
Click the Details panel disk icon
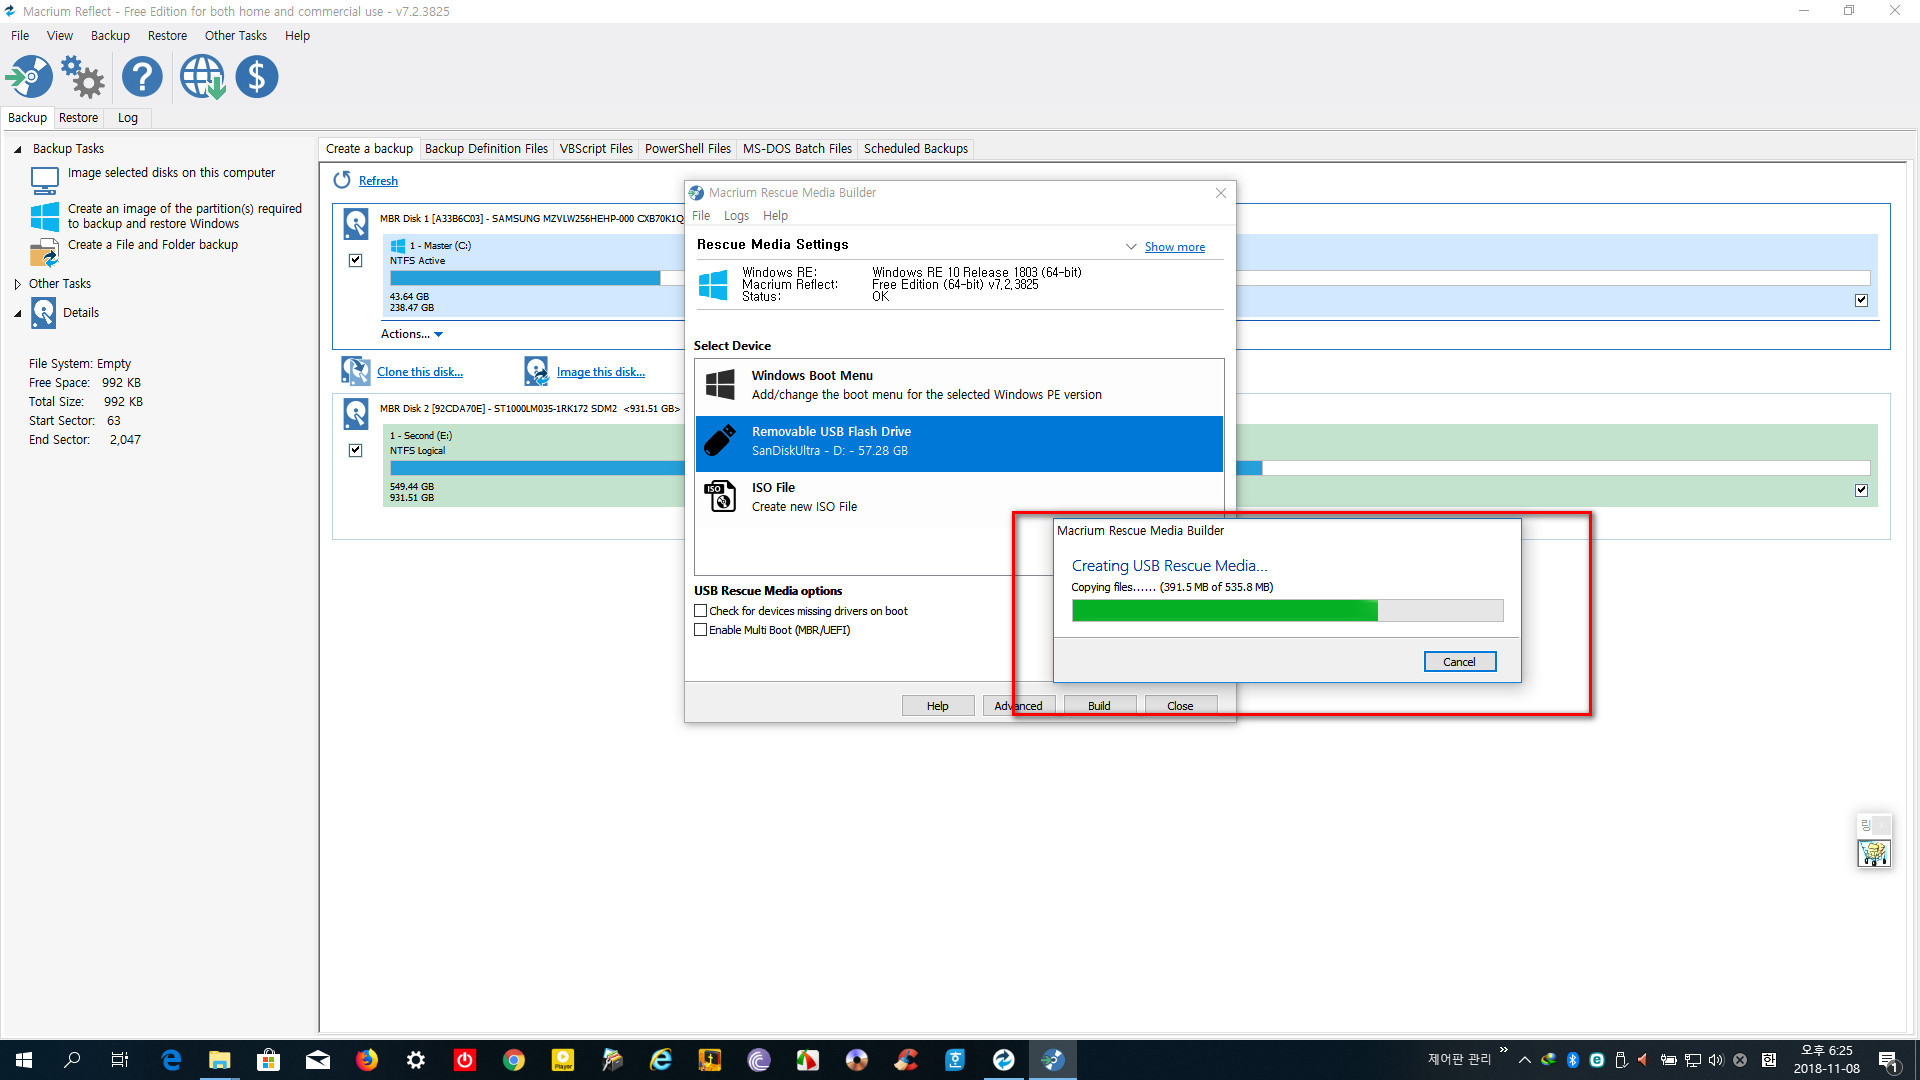(x=43, y=313)
